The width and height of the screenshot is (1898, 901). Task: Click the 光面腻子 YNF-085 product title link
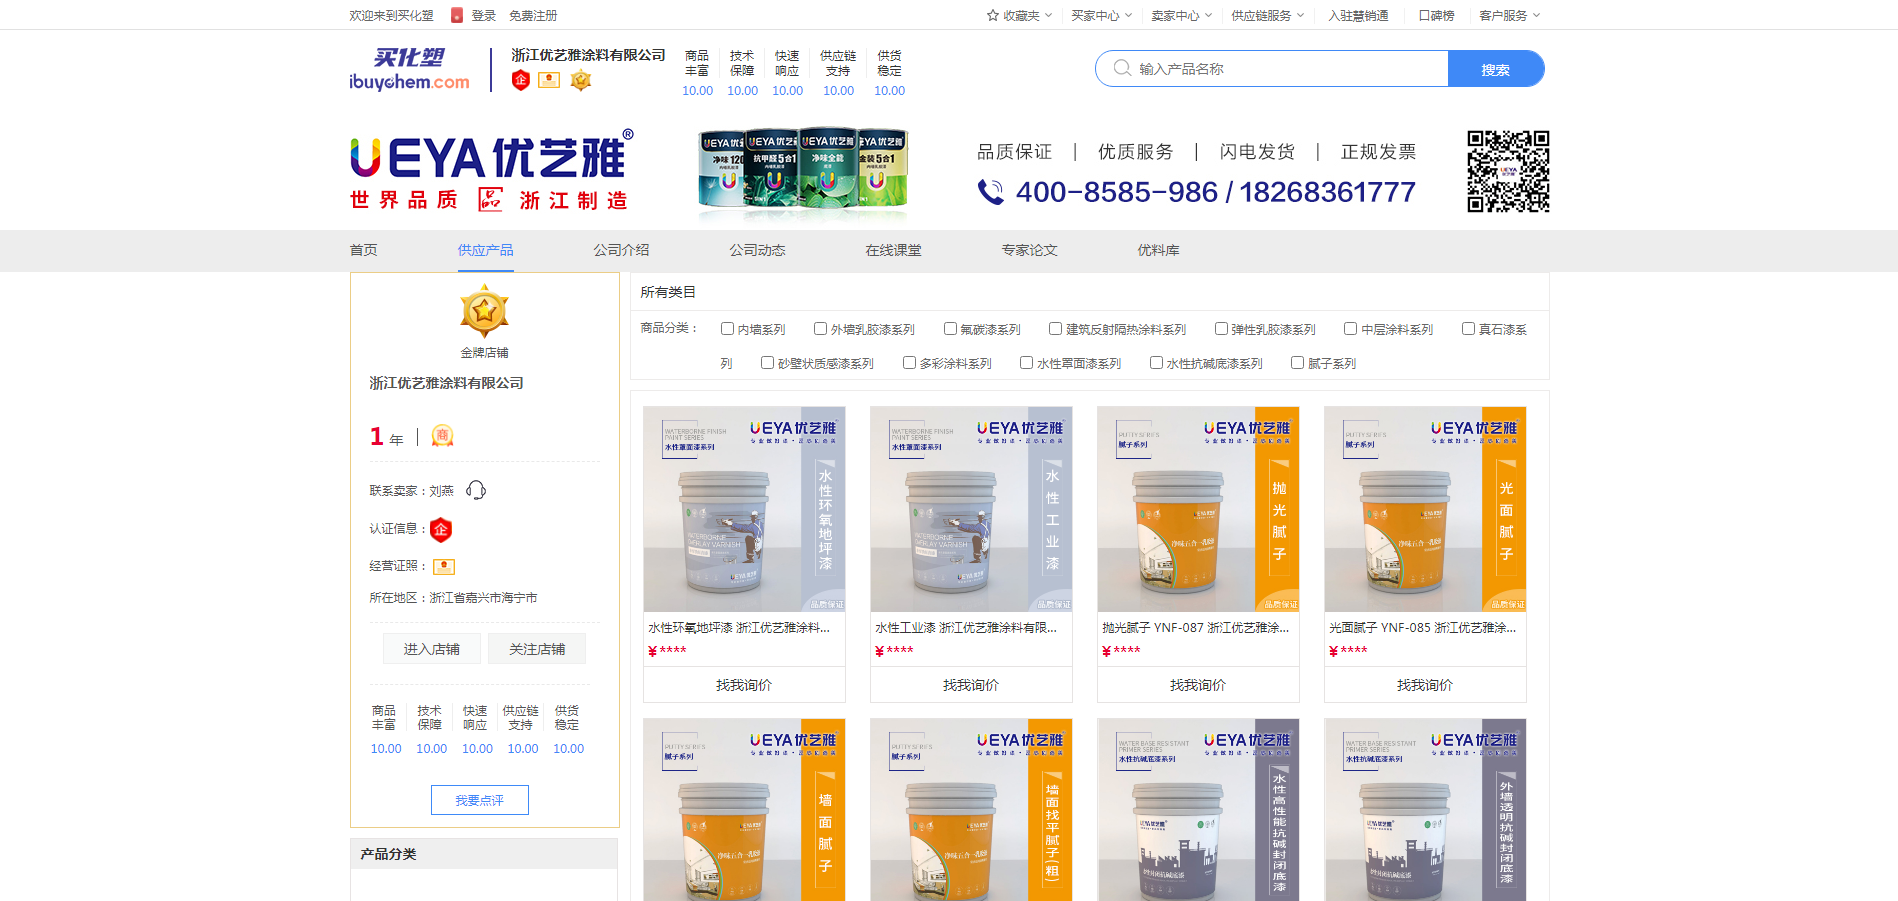coord(1422,628)
